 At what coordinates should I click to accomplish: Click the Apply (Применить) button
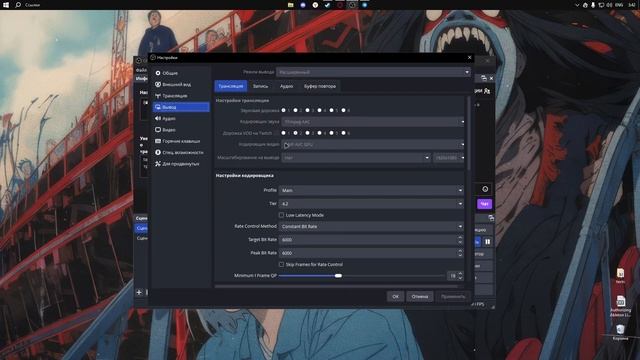click(453, 297)
